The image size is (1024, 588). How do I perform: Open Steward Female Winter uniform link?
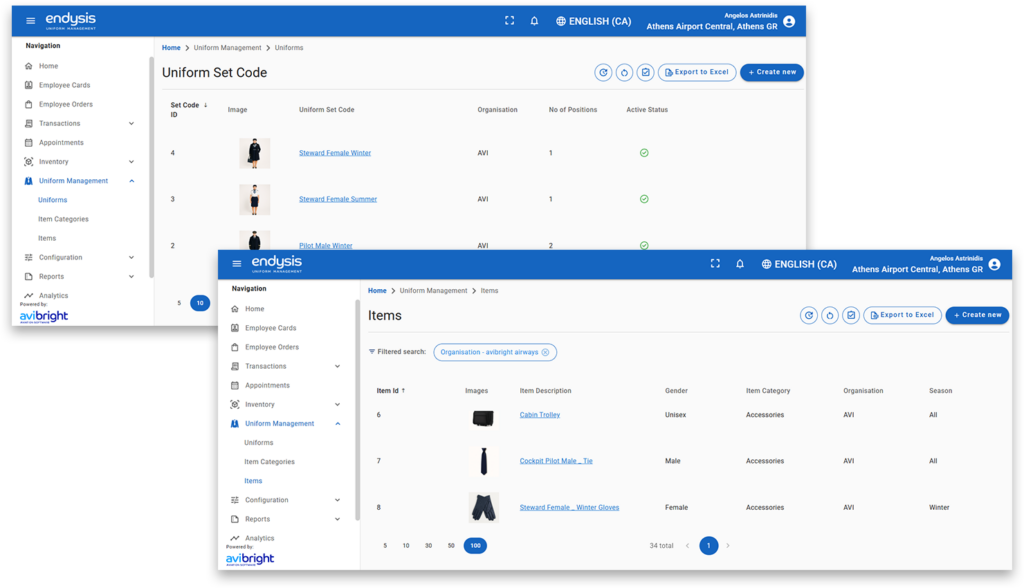[x=334, y=153]
